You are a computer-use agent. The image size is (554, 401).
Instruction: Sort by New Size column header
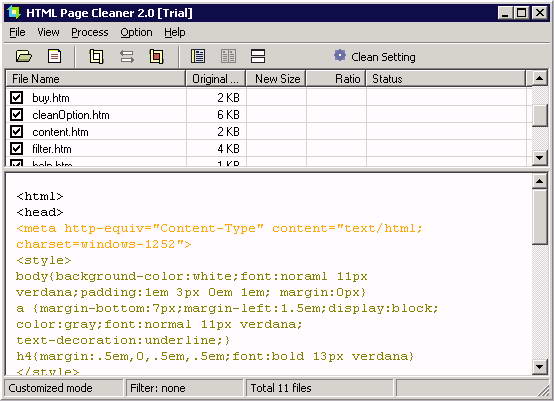pos(276,78)
